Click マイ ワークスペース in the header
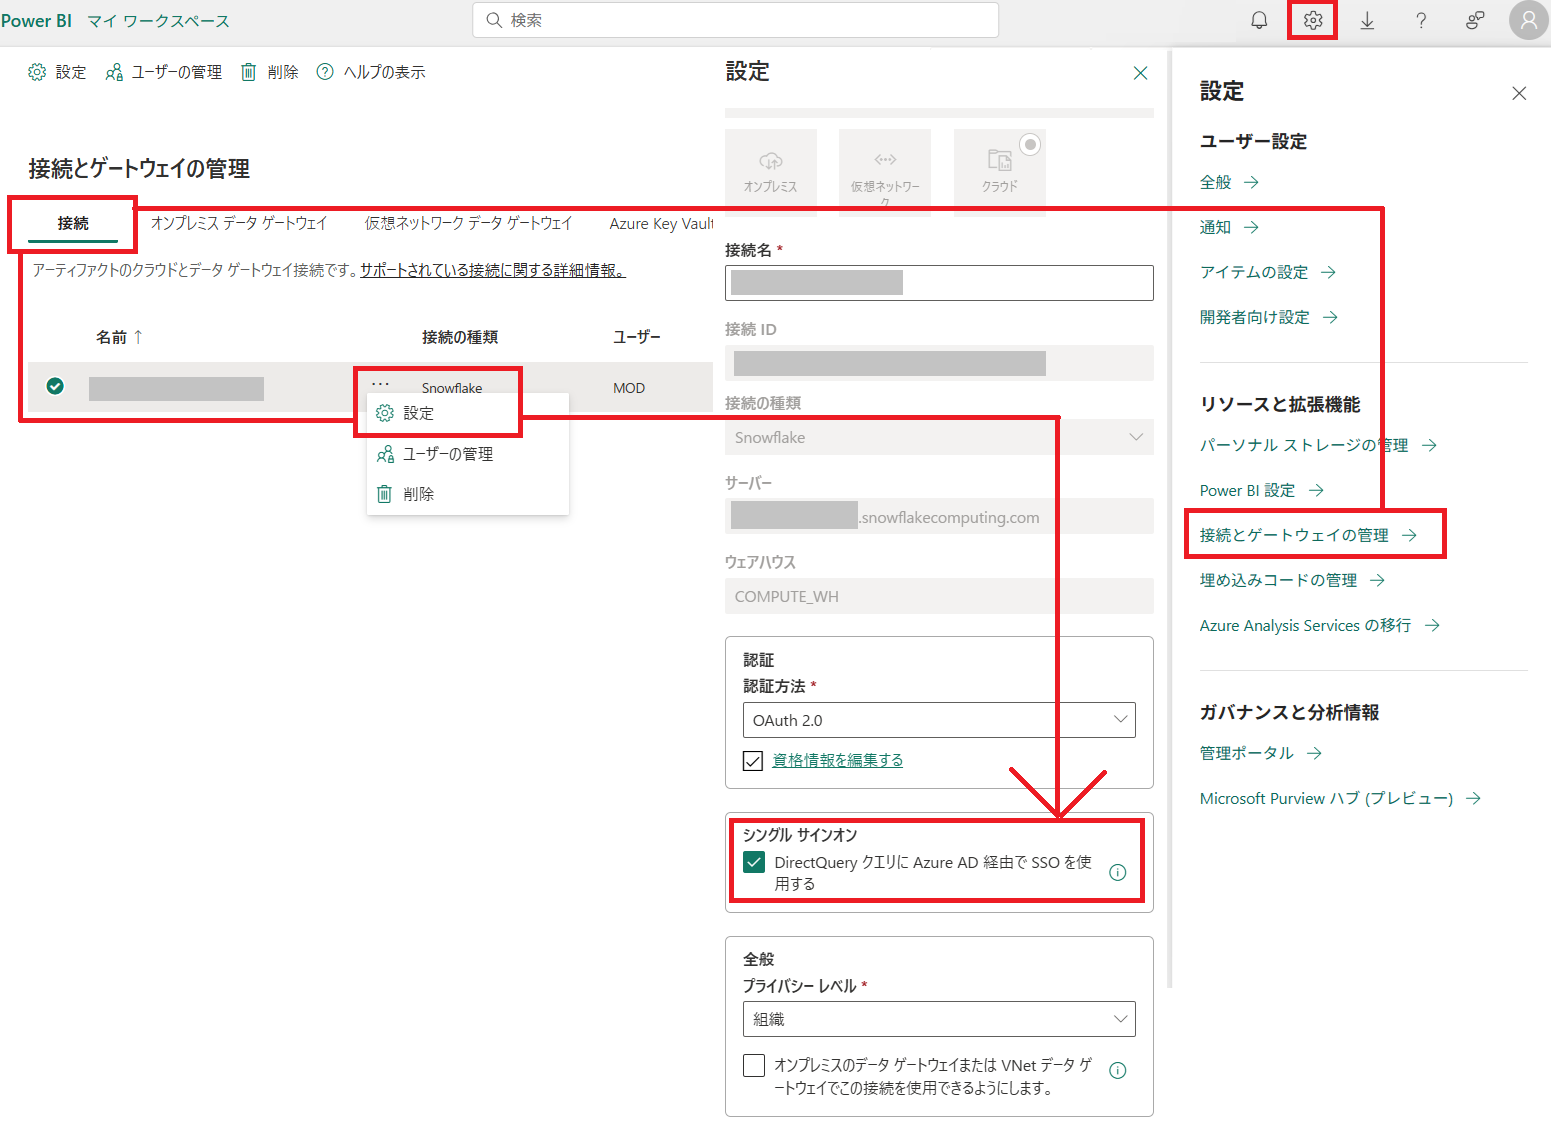 click(158, 21)
